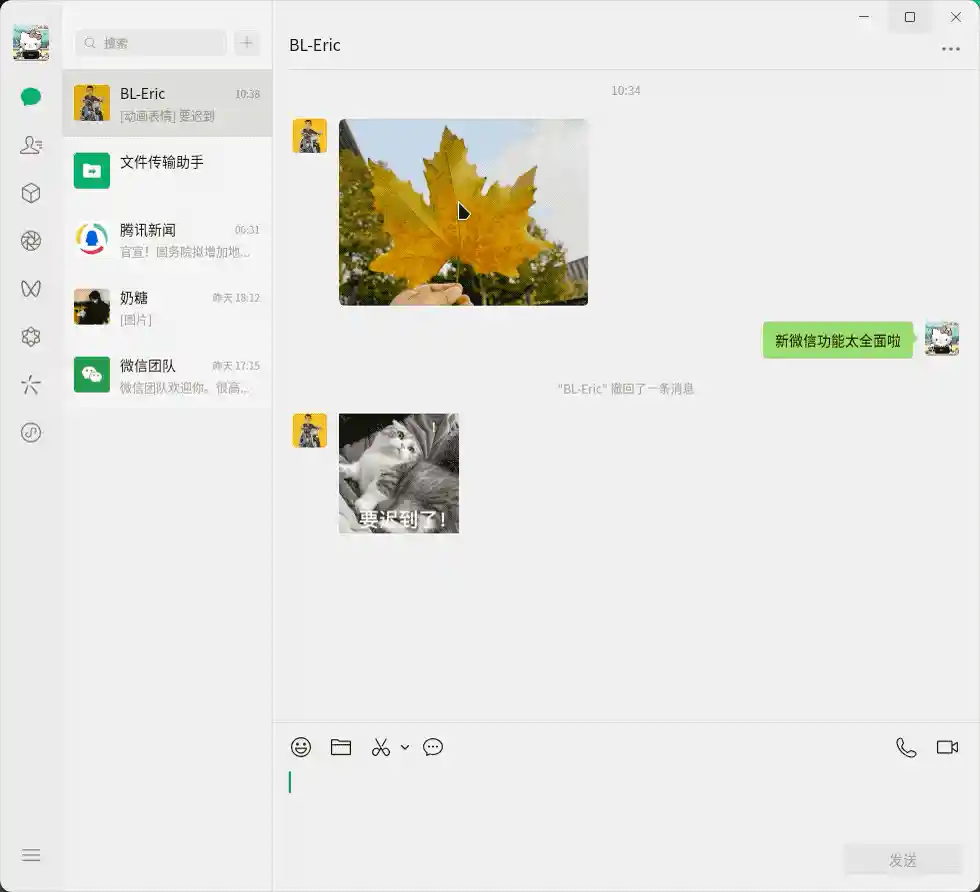Open the BL-Eric conversation
Viewport: 980px width, 892px height.
click(167, 104)
